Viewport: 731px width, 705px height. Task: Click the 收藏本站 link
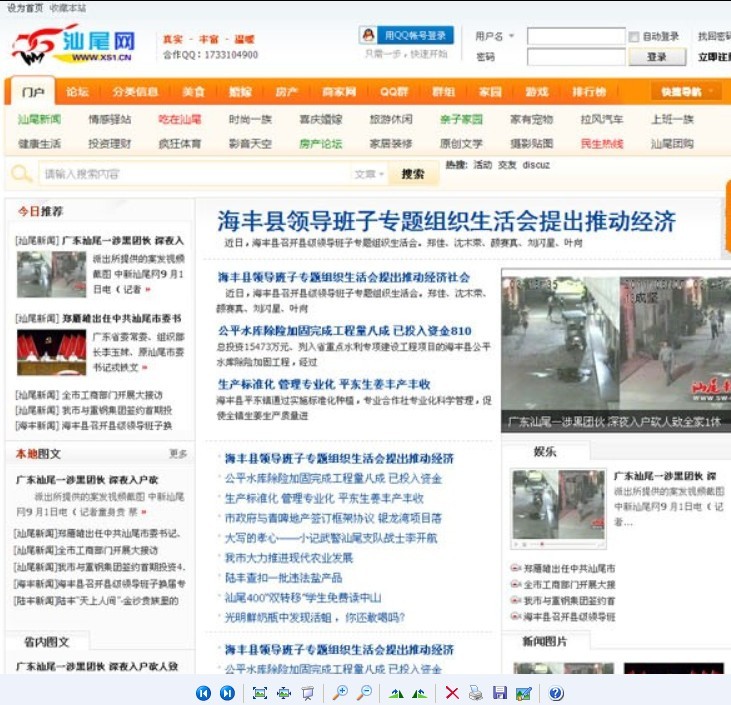point(68,8)
